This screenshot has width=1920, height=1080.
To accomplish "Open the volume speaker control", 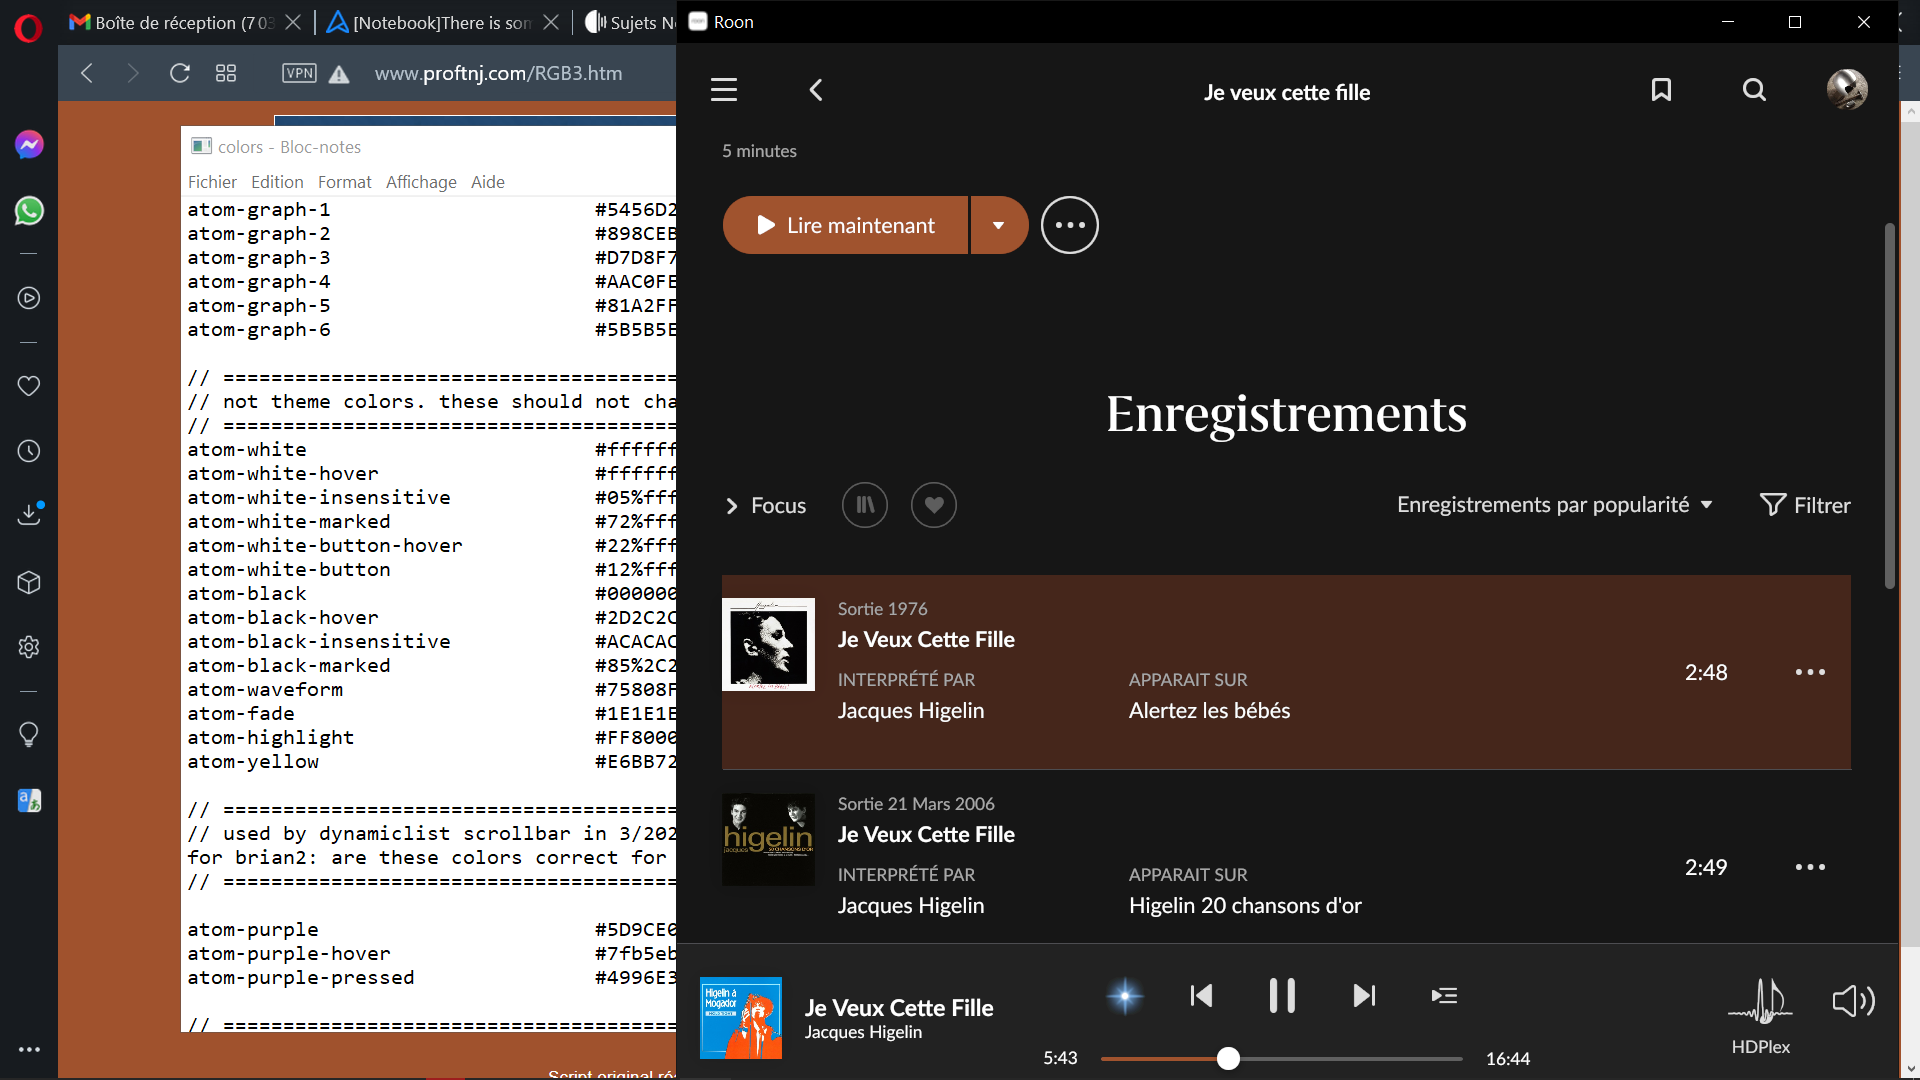I will [1853, 1001].
